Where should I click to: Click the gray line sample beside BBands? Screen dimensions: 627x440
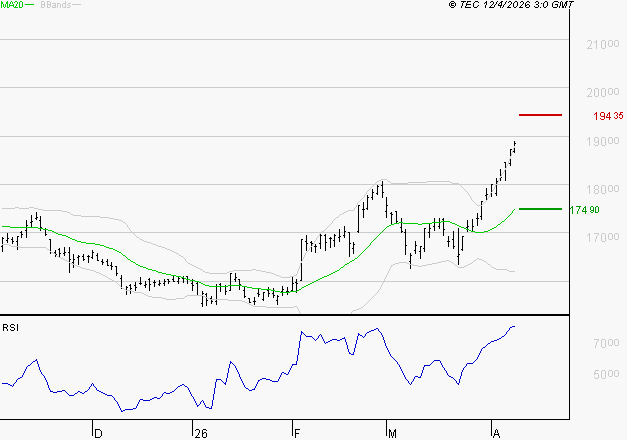point(77,5)
